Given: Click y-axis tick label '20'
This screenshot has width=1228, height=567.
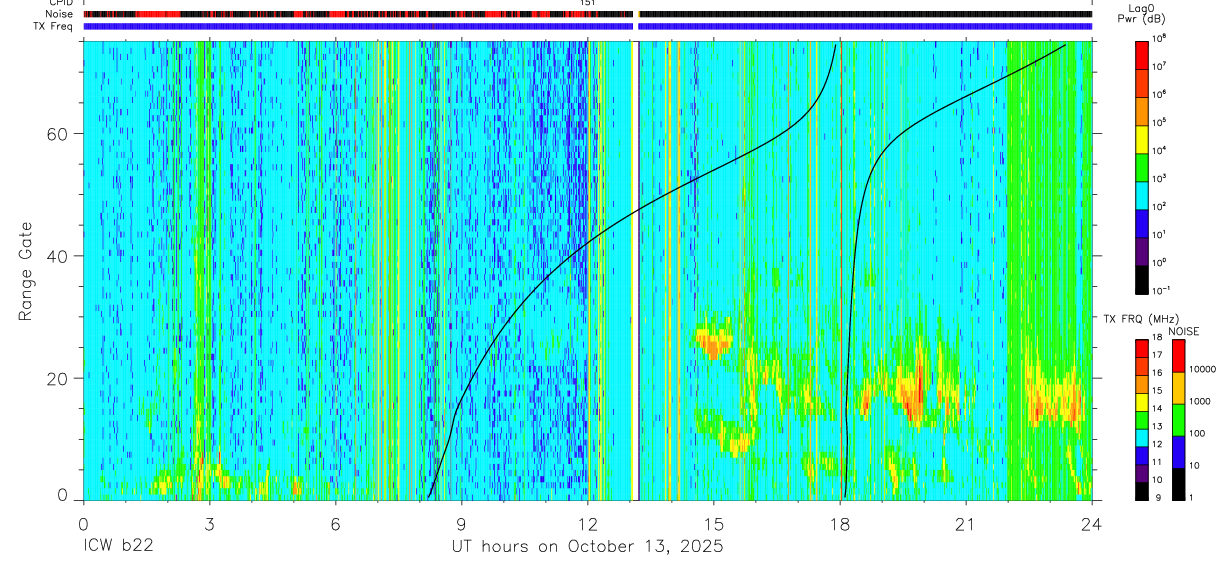Looking at the screenshot, I should 57,378.
